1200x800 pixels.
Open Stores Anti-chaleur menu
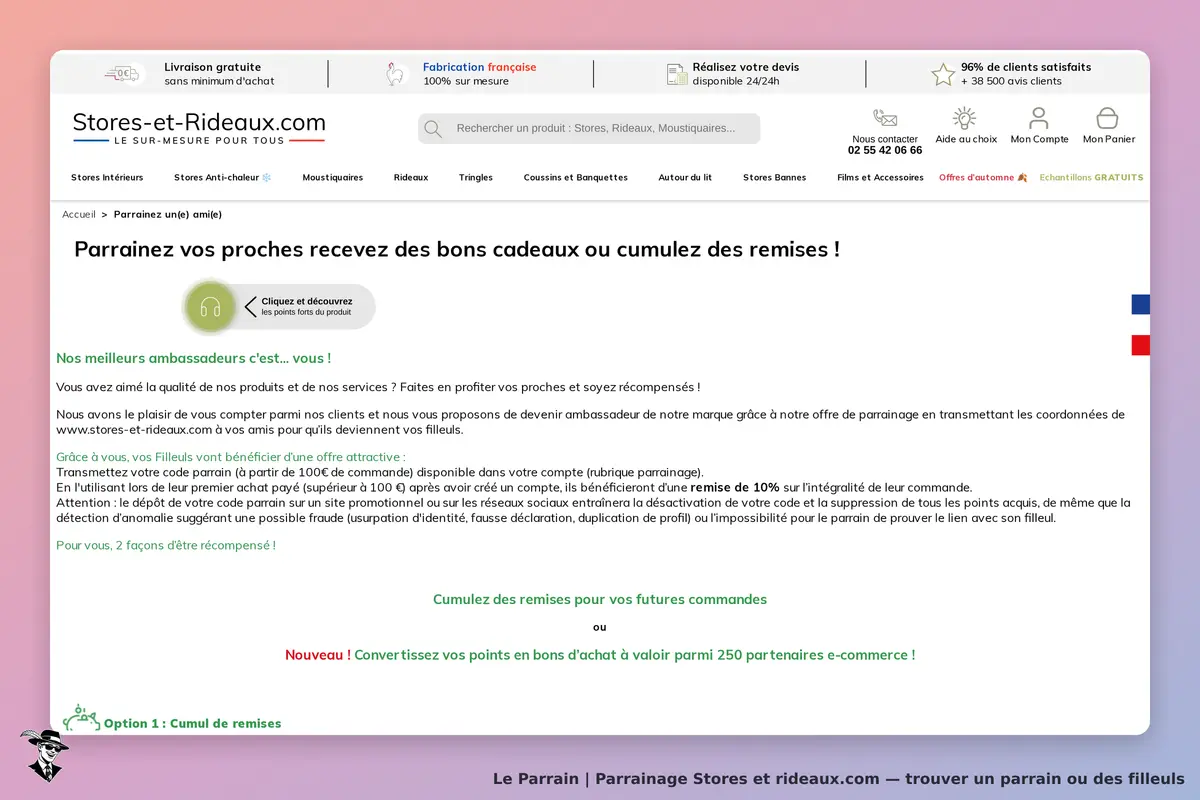223,177
